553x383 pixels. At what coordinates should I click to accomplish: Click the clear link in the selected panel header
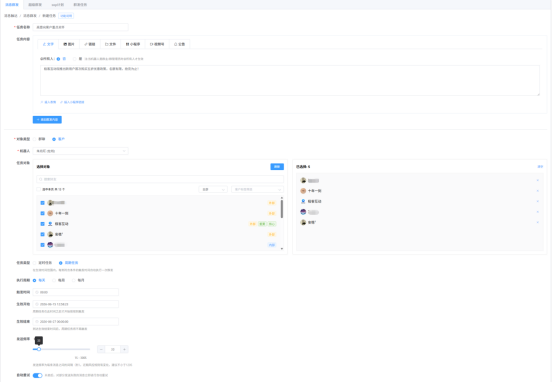540,167
